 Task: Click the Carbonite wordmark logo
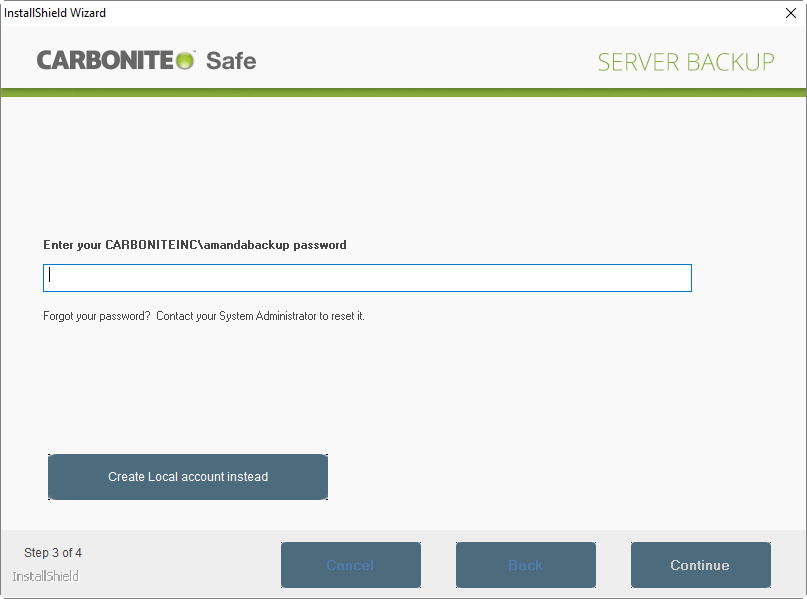click(x=106, y=60)
